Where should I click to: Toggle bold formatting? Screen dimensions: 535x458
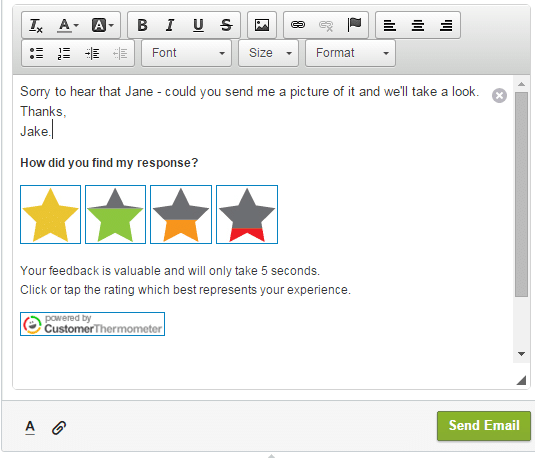pyautogui.click(x=142, y=25)
